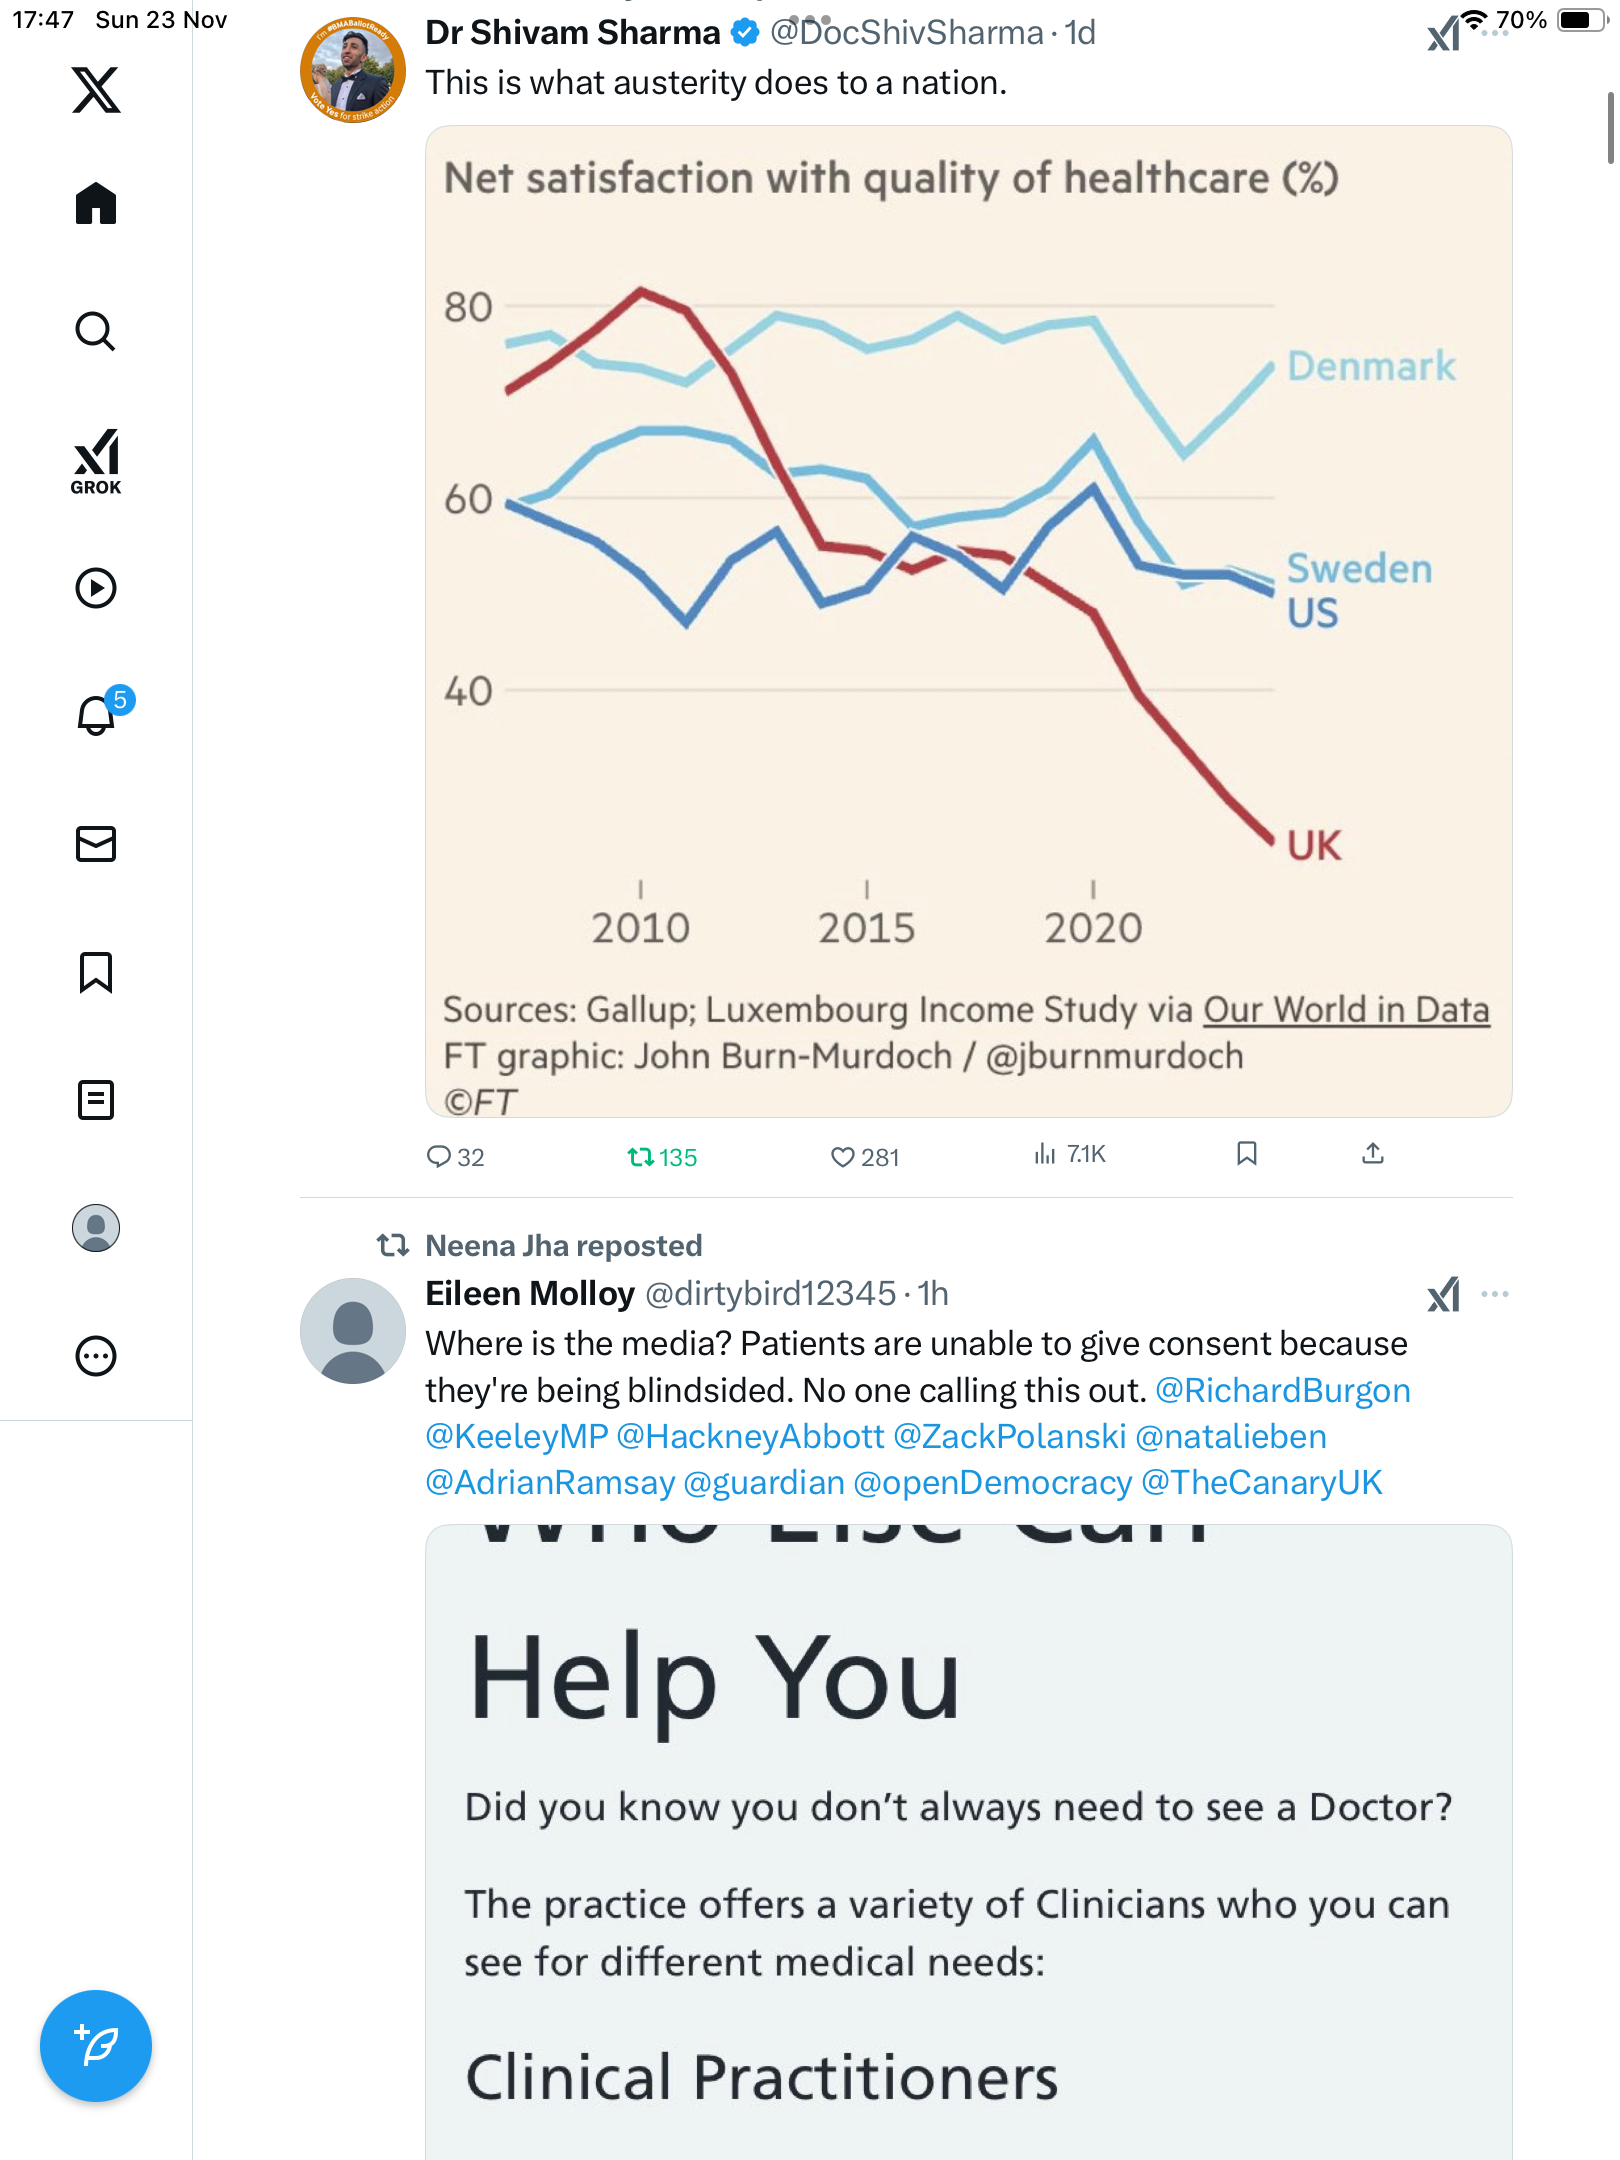This screenshot has height=2160, width=1620.
Task: Click the scrollbar at right edge
Action: [x=1609, y=127]
